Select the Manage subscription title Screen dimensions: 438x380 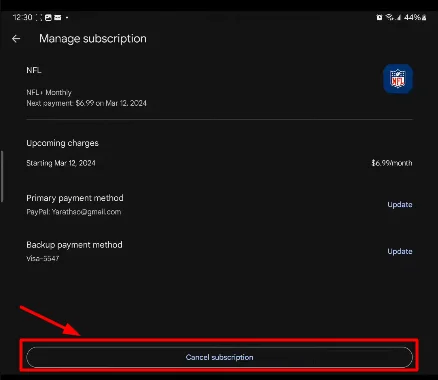point(93,39)
